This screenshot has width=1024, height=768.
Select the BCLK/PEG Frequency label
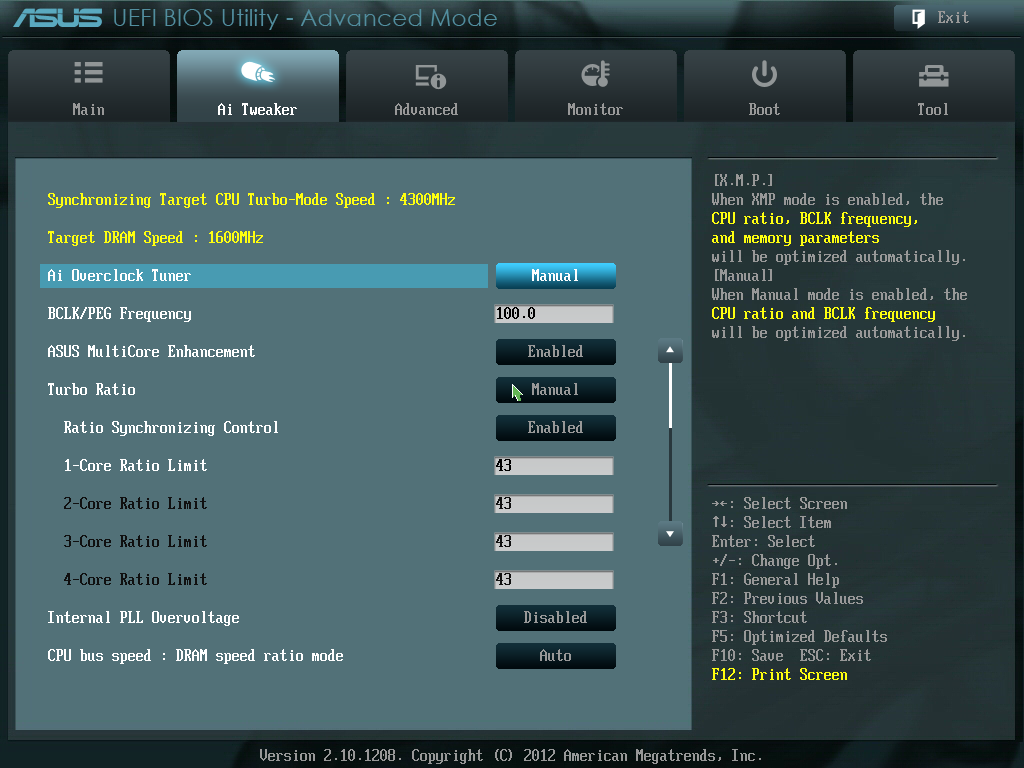click(120, 314)
